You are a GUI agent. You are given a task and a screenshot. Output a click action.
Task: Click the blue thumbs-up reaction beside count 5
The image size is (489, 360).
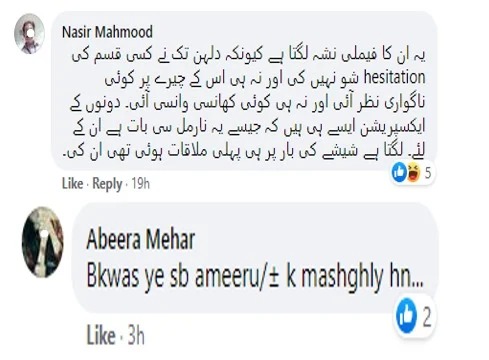tap(399, 173)
